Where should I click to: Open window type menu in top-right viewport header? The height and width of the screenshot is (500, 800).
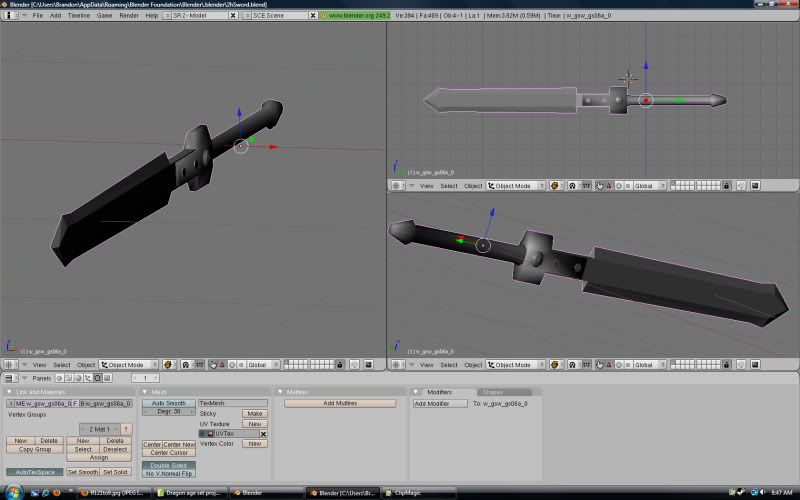396,186
